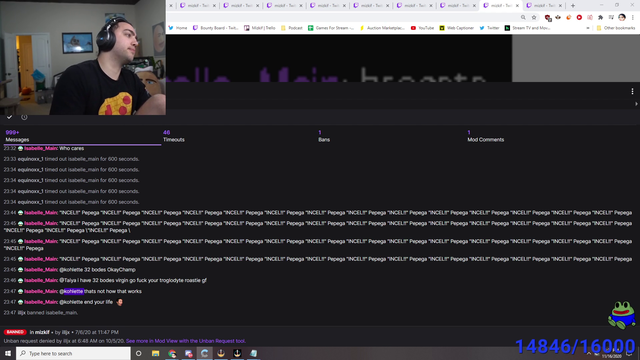Image resolution: width=640 pixels, height=360 pixels.
Task: Open the Windows Start menu
Action: 8,353
